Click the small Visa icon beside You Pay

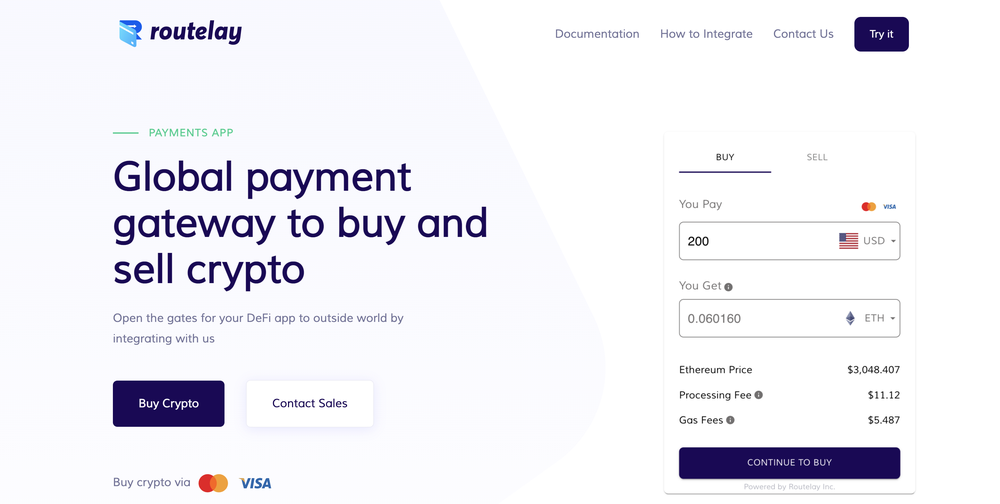point(889,207)
